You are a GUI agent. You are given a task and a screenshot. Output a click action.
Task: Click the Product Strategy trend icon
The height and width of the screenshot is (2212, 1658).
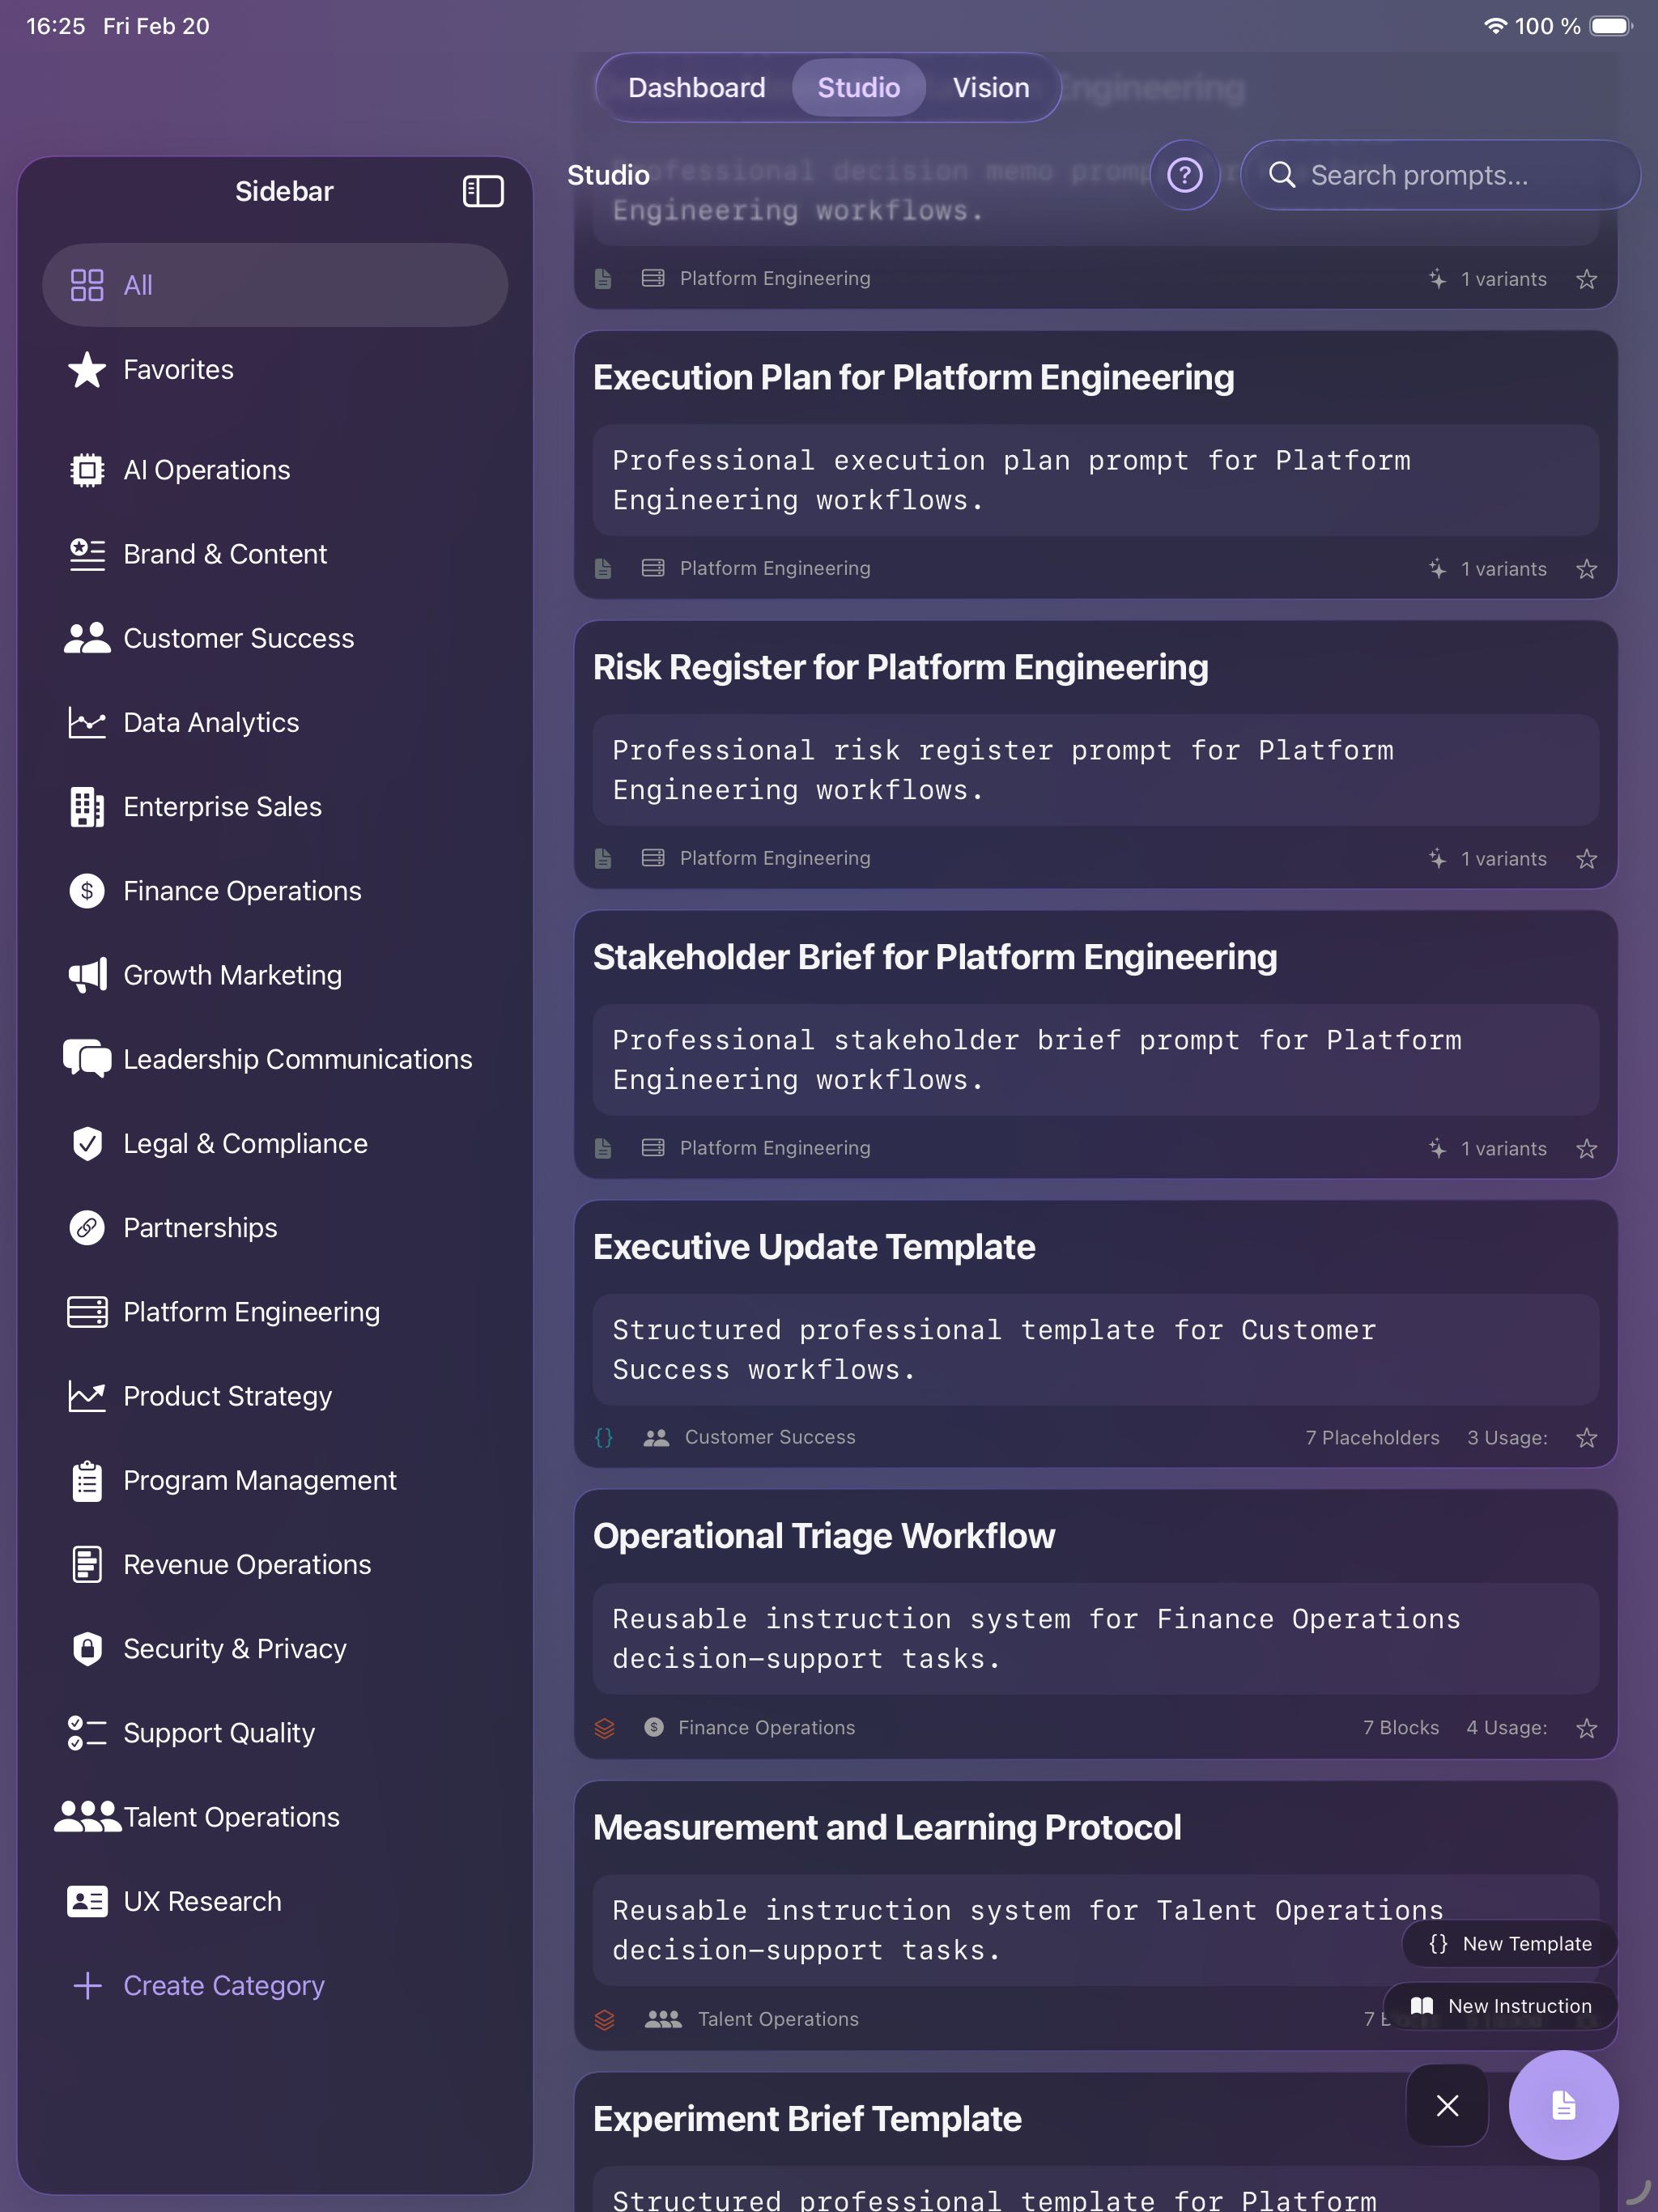point(87,1396)
